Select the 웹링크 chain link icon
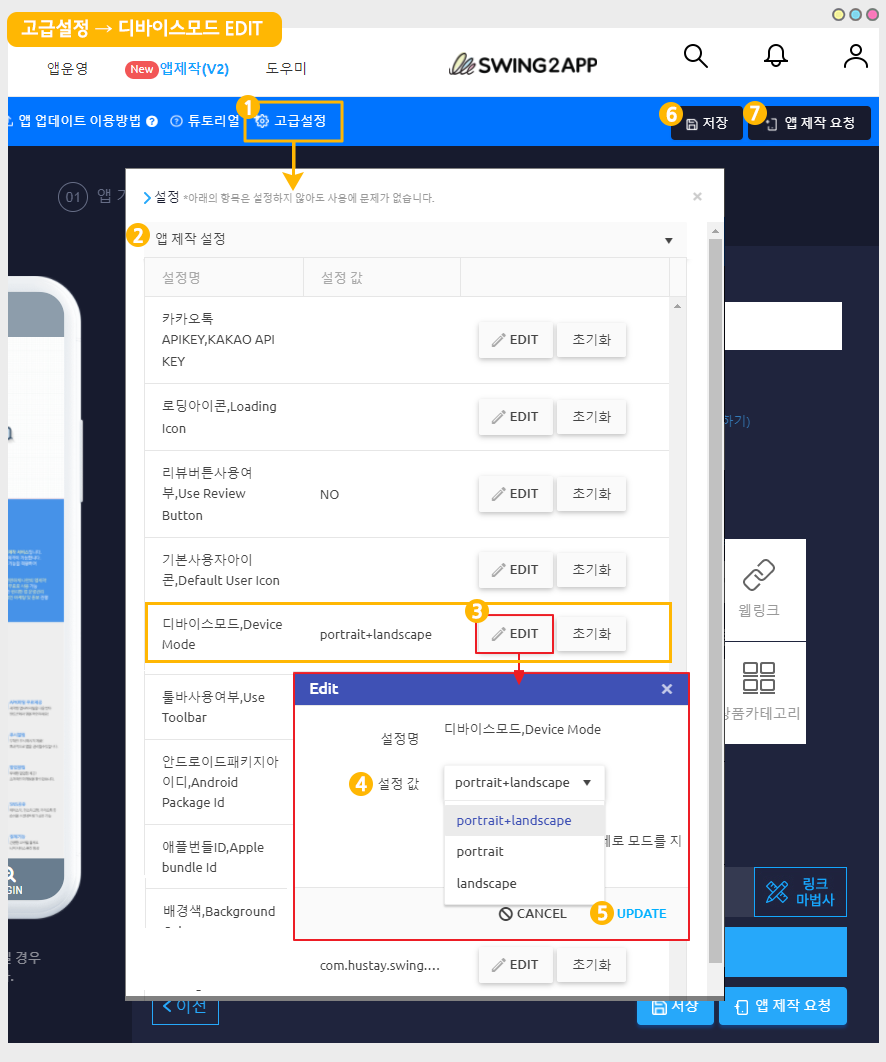The image size is (886, 1062). click(759, 577)
